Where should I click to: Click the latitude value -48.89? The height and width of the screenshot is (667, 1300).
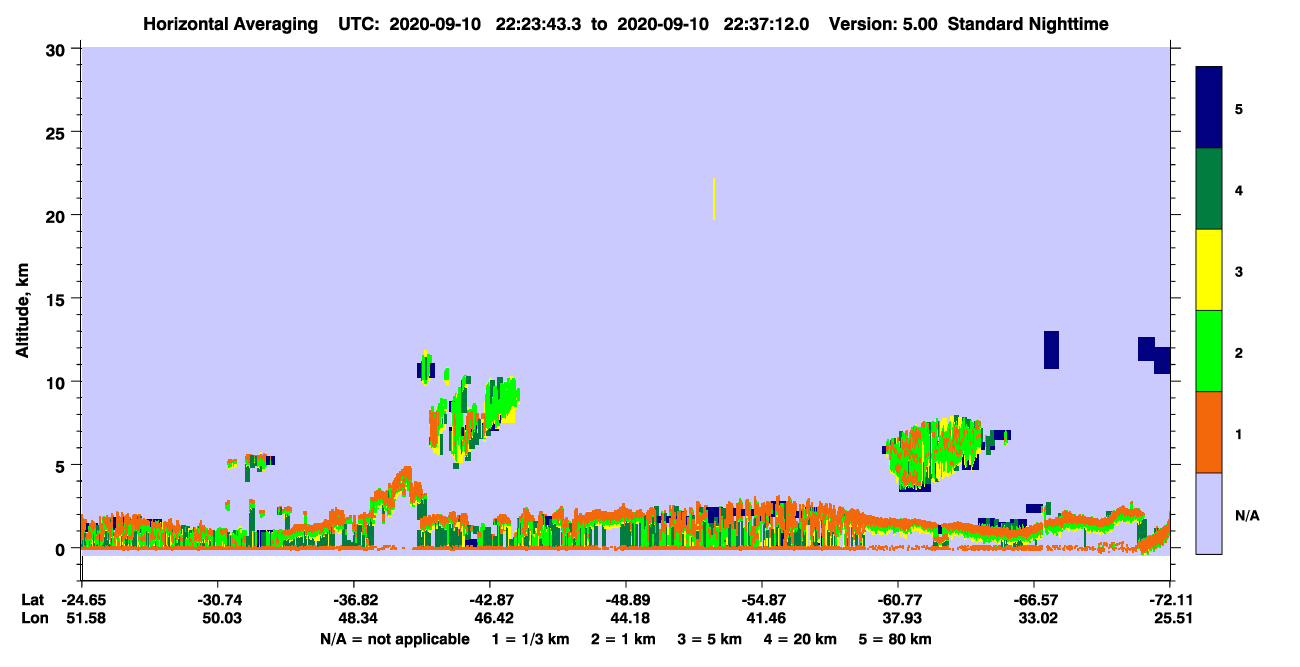pos(626,600)
